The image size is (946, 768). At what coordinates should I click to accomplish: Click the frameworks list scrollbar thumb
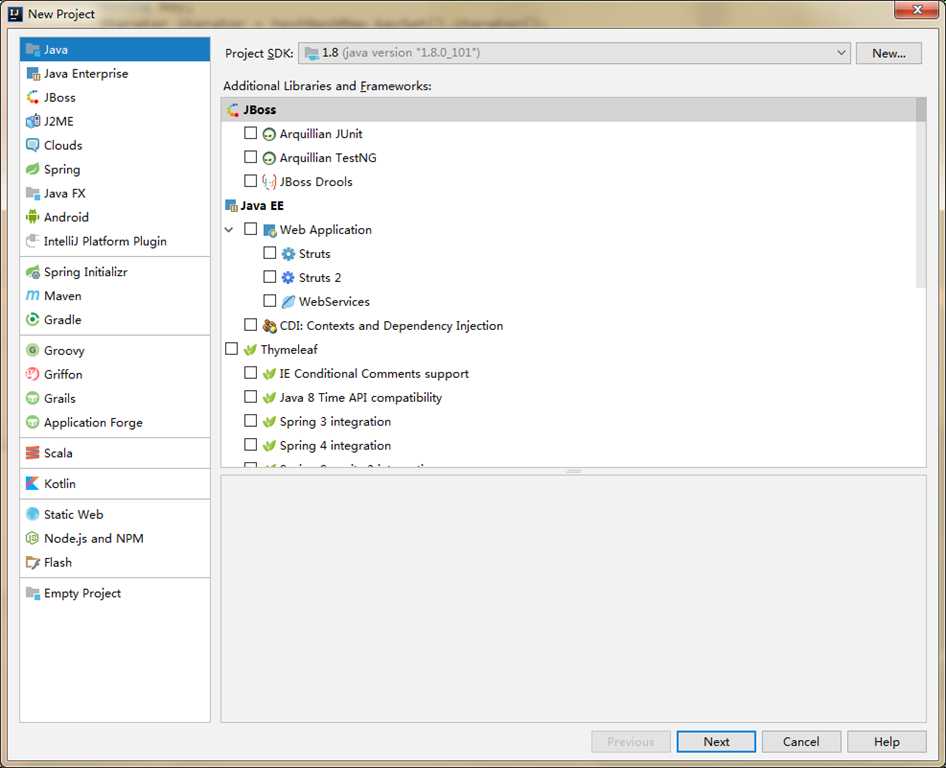click(921, 193)
